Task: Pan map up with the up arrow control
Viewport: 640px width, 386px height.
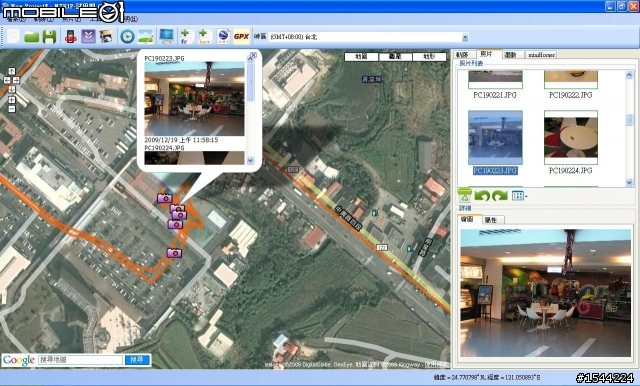Action: click(x=11, y=71)
